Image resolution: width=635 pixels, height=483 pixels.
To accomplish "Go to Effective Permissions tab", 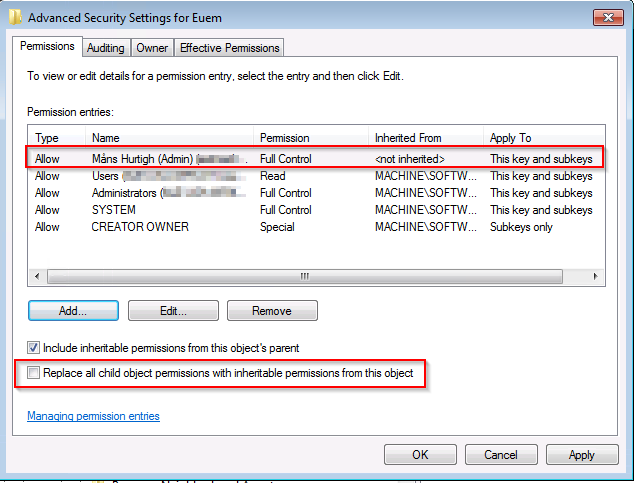I will tap(230, 48).
